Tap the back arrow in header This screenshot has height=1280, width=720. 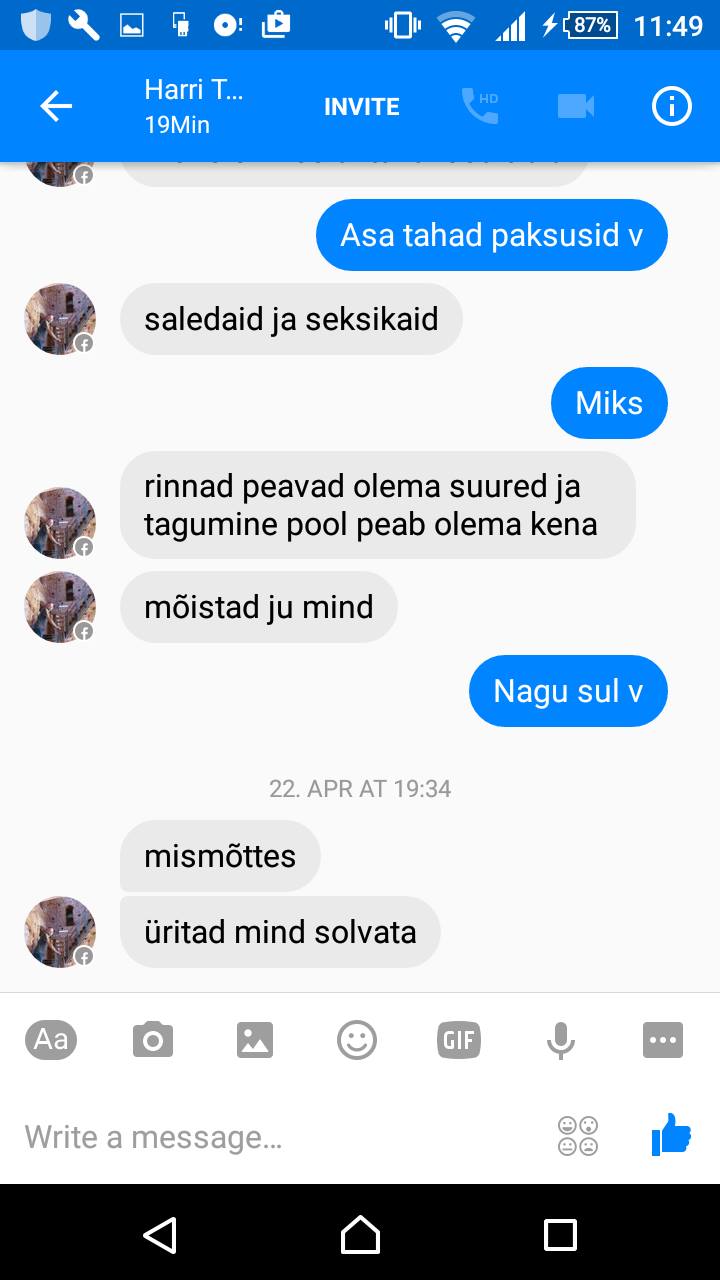click(56, 106)
